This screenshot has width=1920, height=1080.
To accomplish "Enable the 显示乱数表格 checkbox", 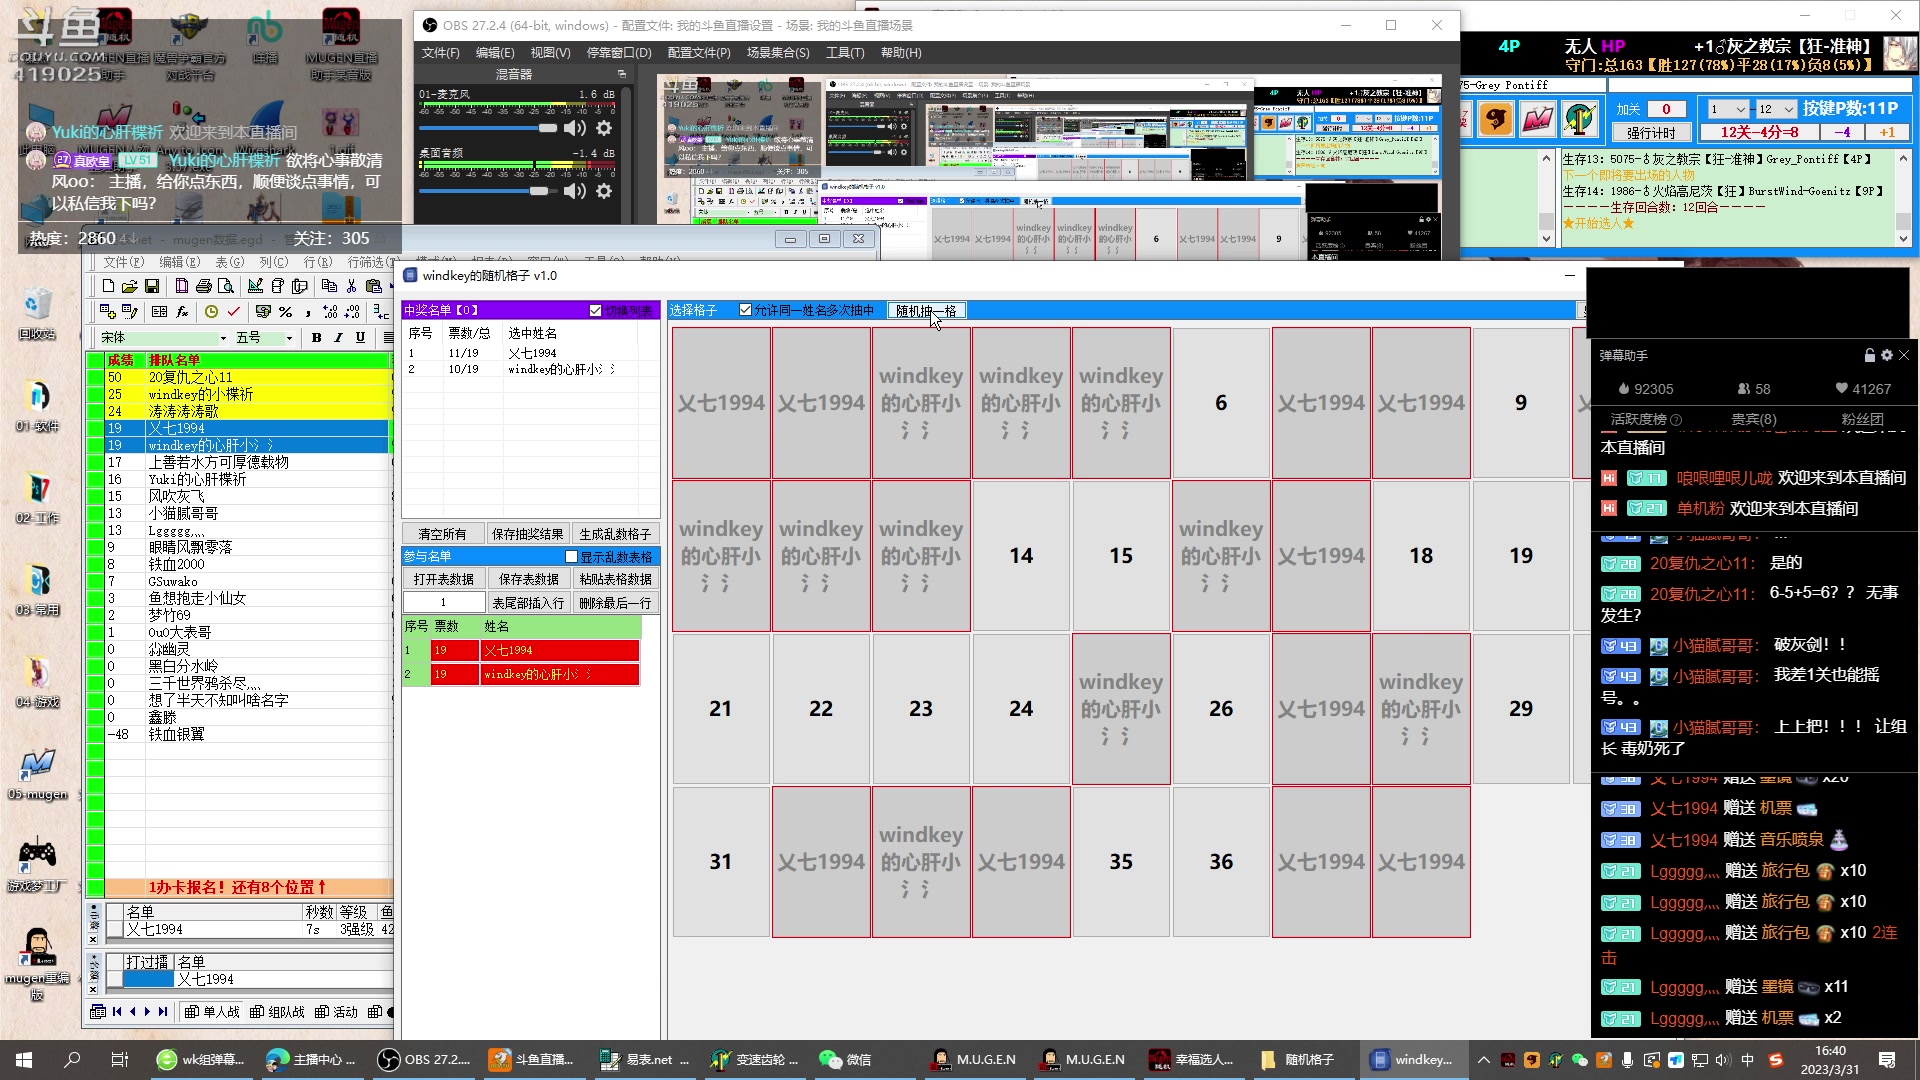I will click(572, 557).
